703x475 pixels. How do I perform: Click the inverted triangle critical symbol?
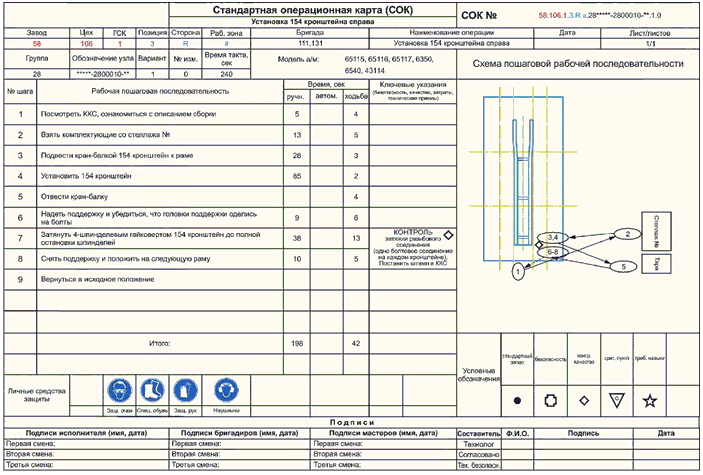(x=617, y=399)
